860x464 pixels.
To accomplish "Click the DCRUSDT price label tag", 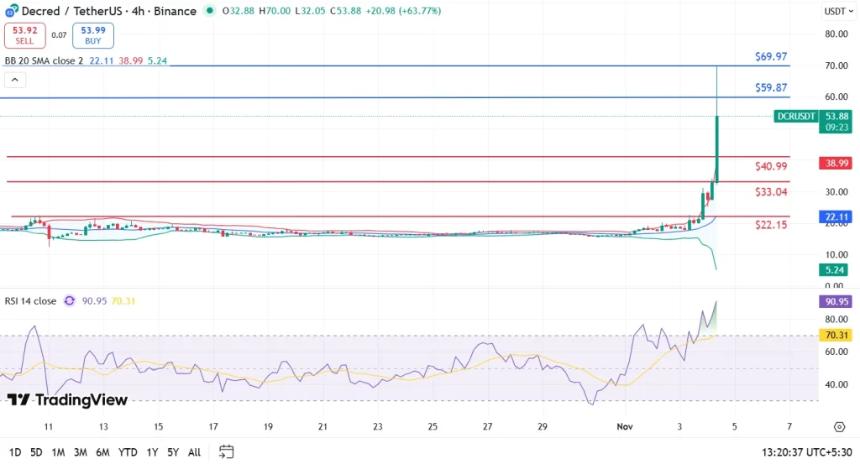I will (x=797, y=117).
